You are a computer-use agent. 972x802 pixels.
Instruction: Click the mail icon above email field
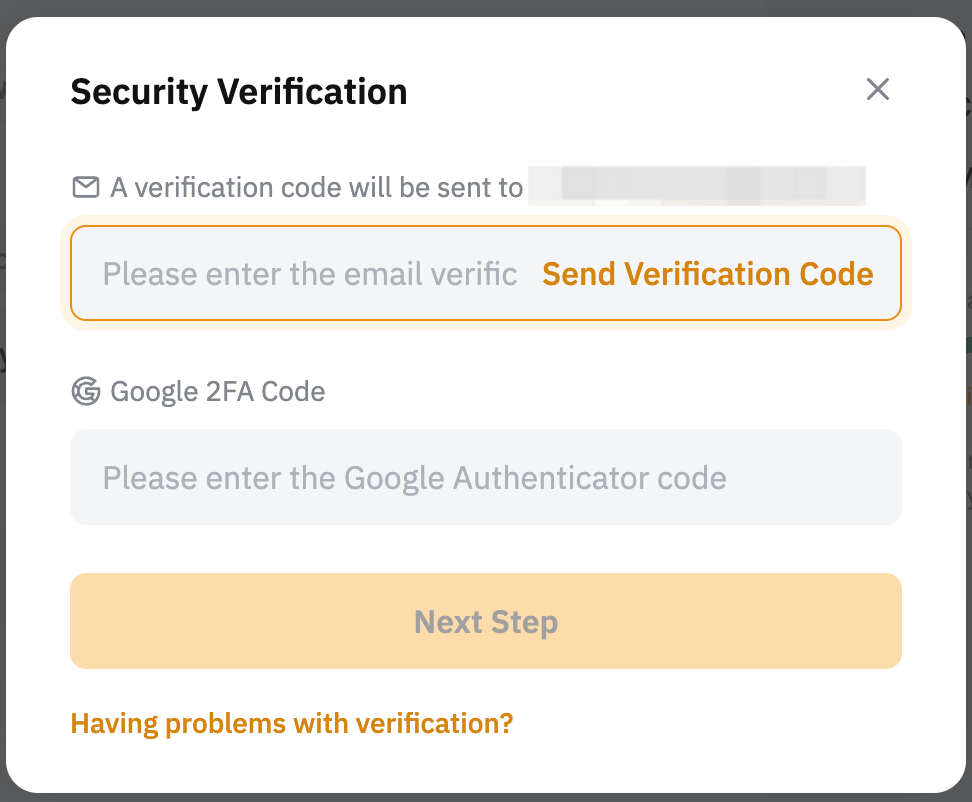coord(86,187)
